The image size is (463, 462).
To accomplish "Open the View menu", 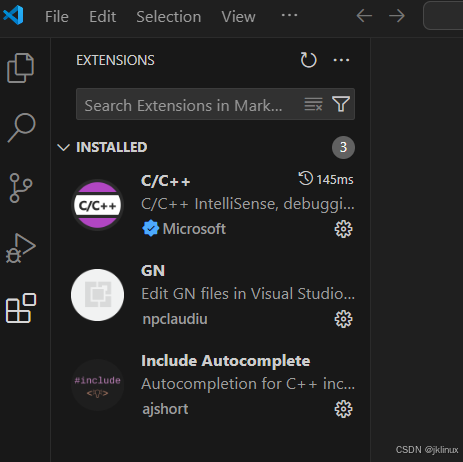I will click(x=238, y=17).
